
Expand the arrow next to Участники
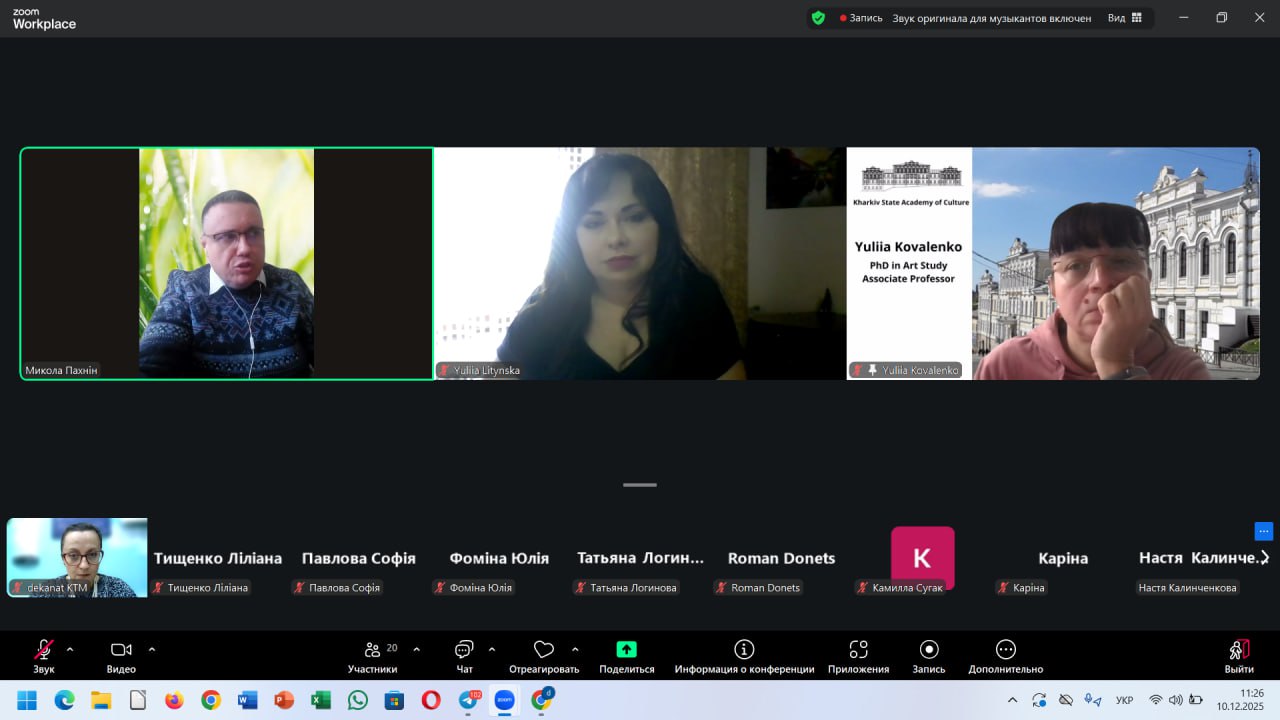416,649
